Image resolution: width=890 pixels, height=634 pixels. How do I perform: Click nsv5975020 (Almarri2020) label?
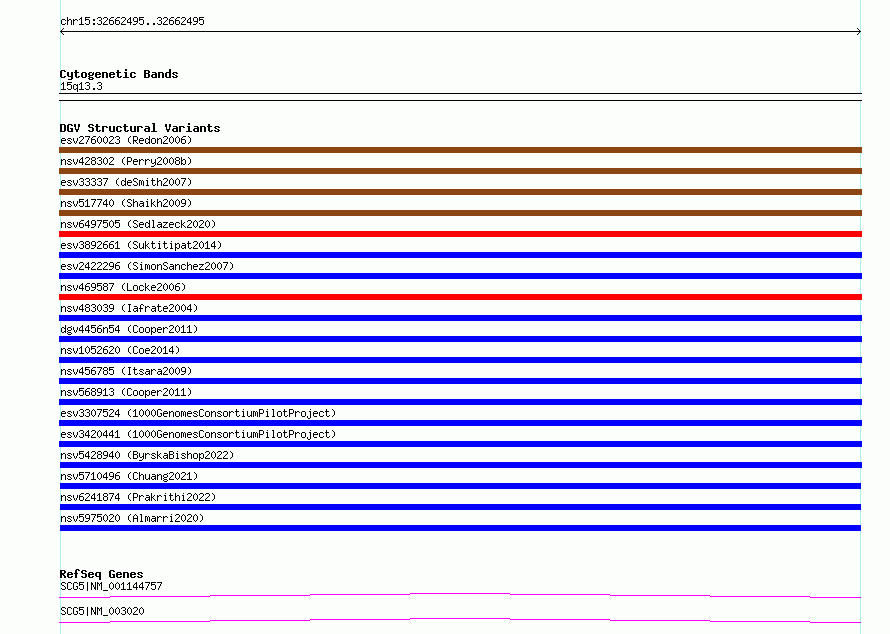(x=132, y=518)
